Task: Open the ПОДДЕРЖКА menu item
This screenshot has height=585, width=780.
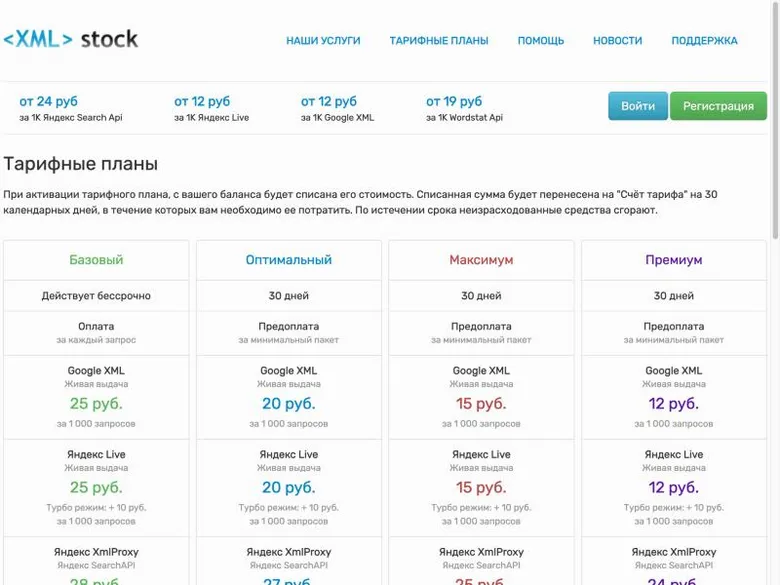Action: (704, 41)
